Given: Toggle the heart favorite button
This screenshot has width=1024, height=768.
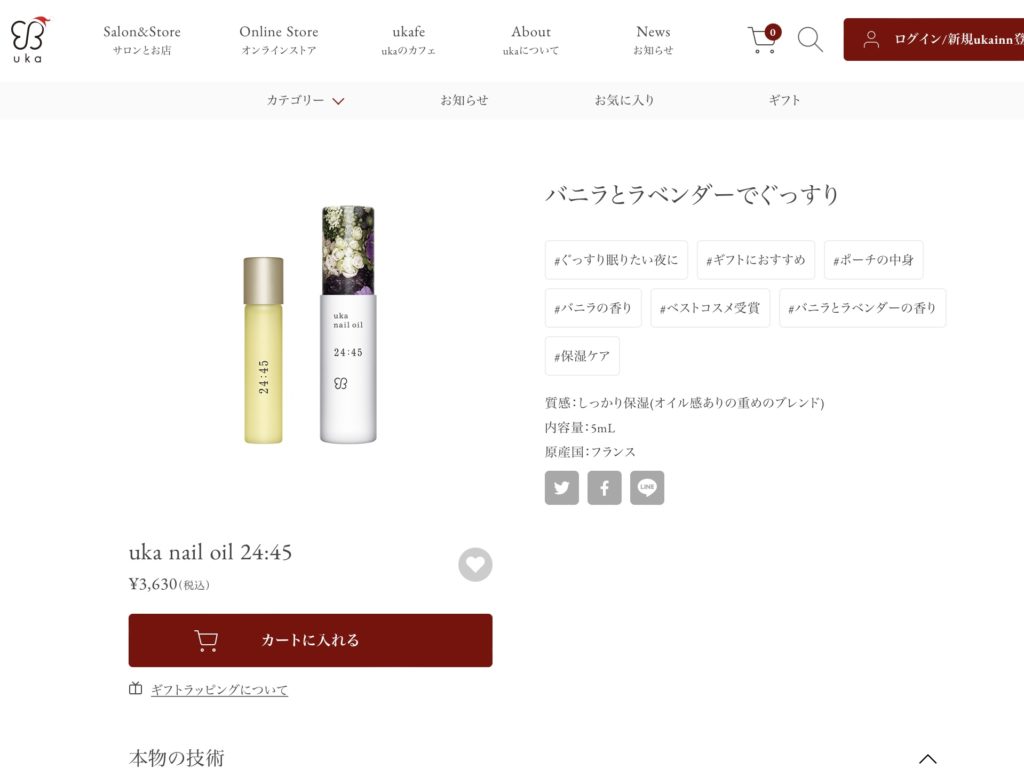Looking at the screenshot, I should pos(475,564).
